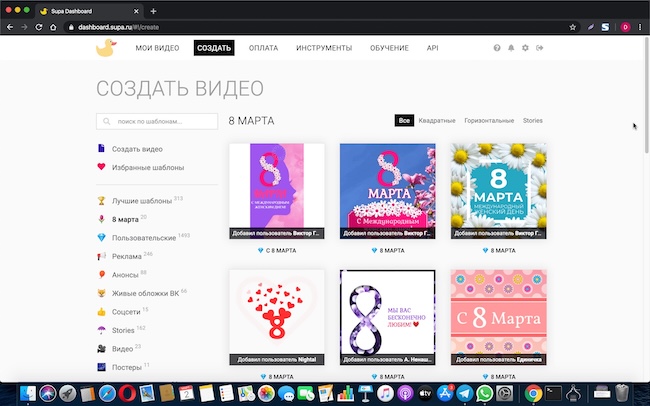Viewport: 650px width, 406px height.
Task: Open App Store from the Dock
Action: [445, 393]
